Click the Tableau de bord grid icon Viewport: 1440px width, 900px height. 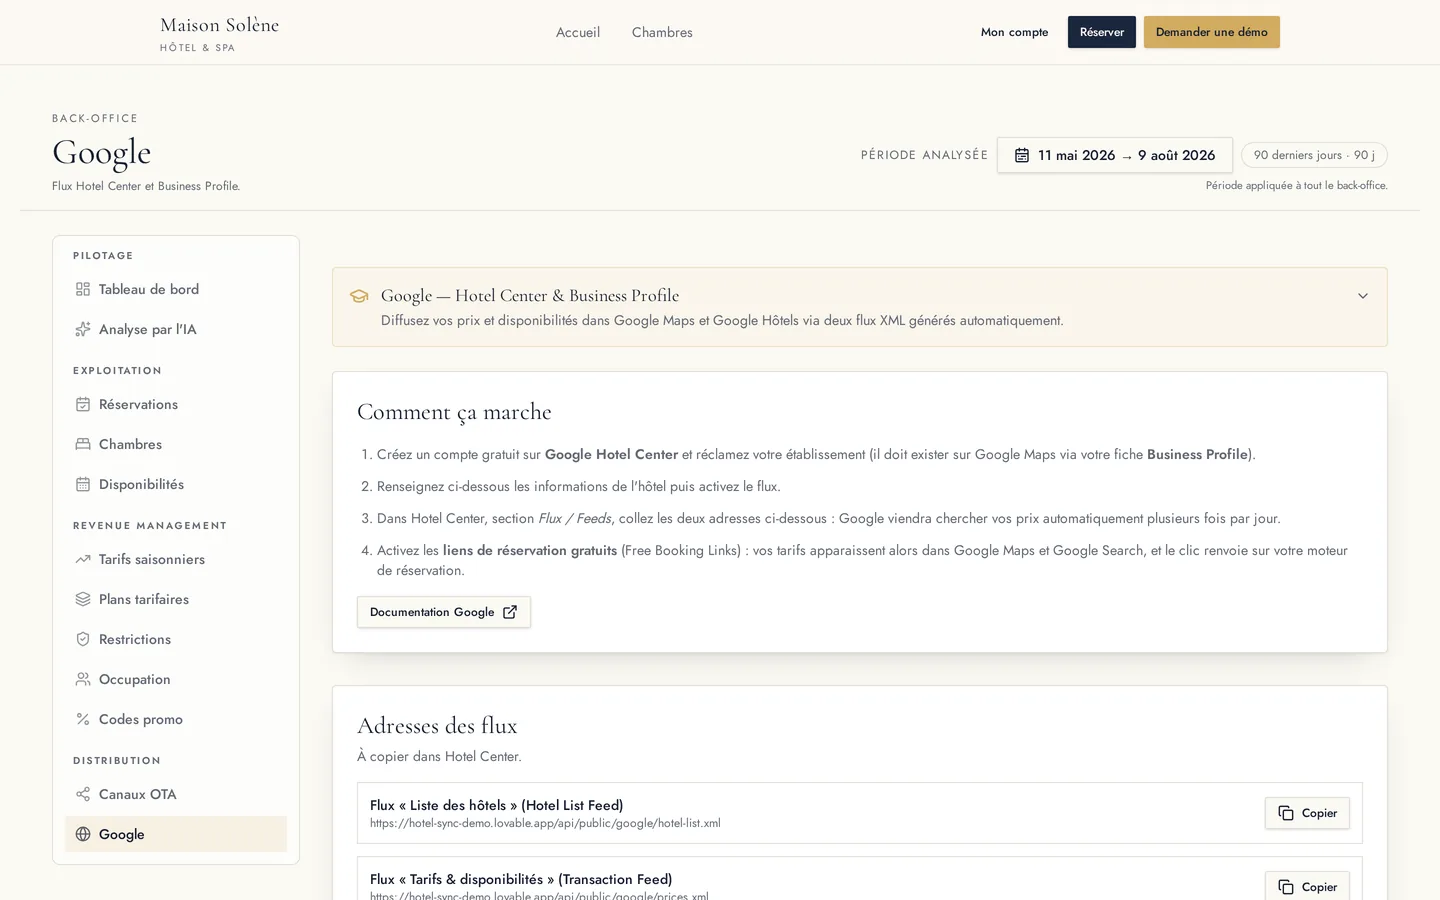tap(83, 289)
